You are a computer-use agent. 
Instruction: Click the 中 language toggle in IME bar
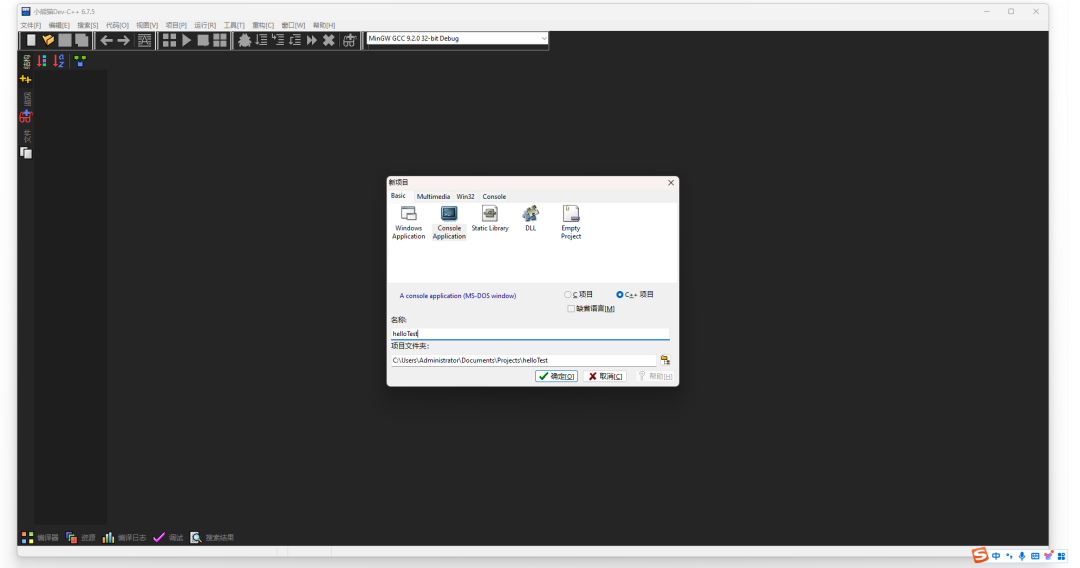pos(996,556)
